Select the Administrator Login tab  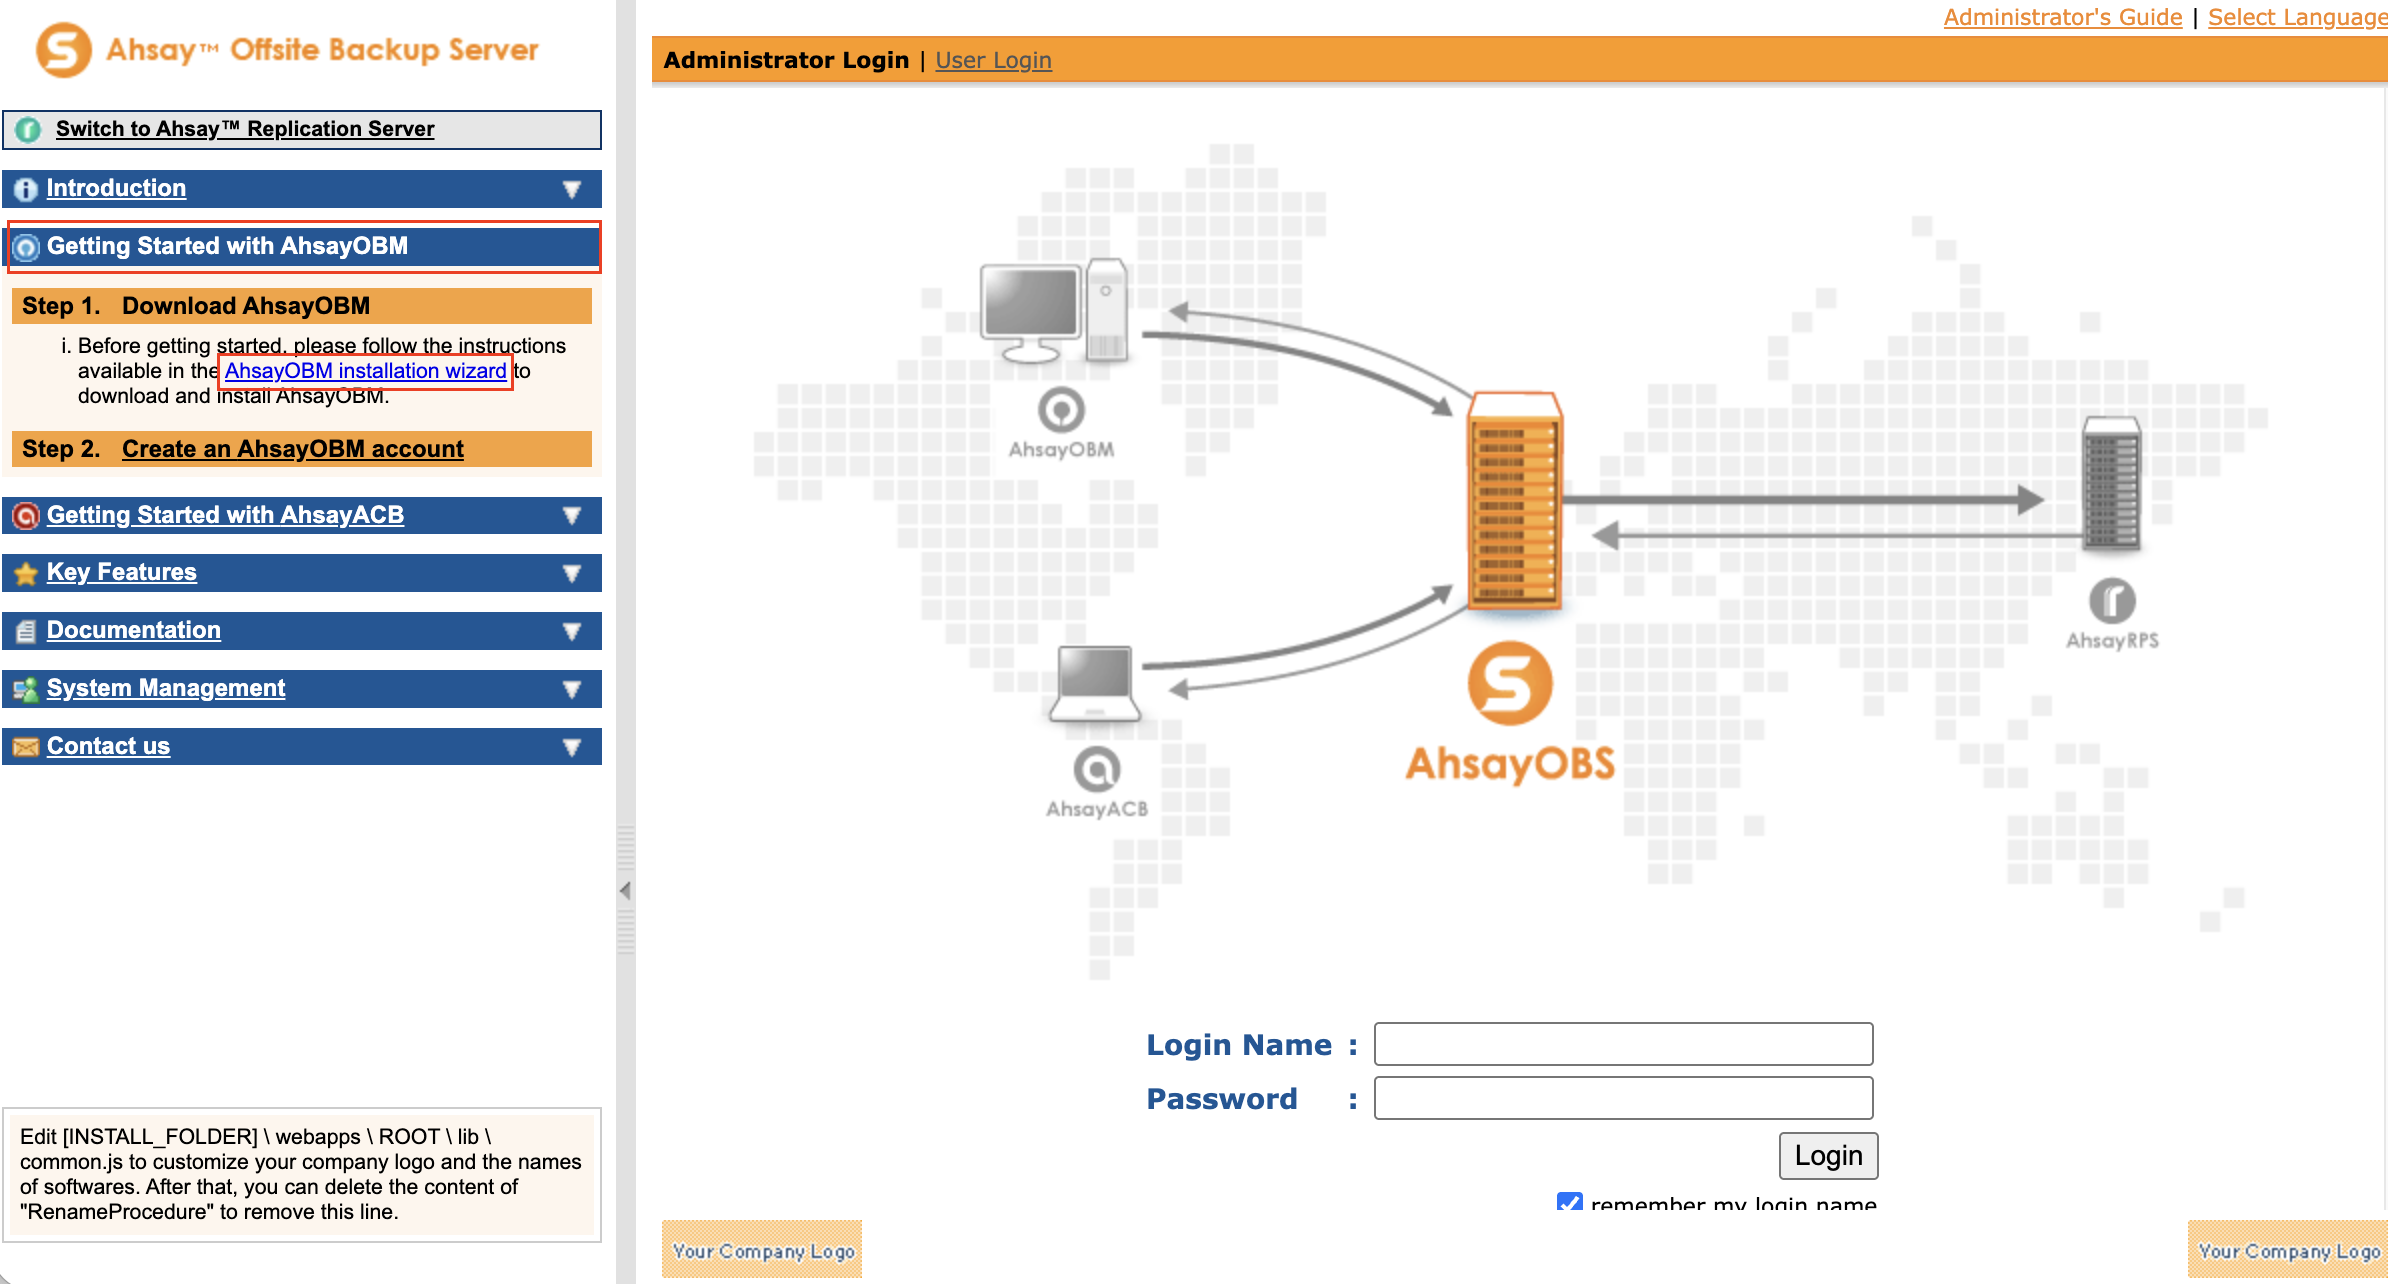point(786,61)
